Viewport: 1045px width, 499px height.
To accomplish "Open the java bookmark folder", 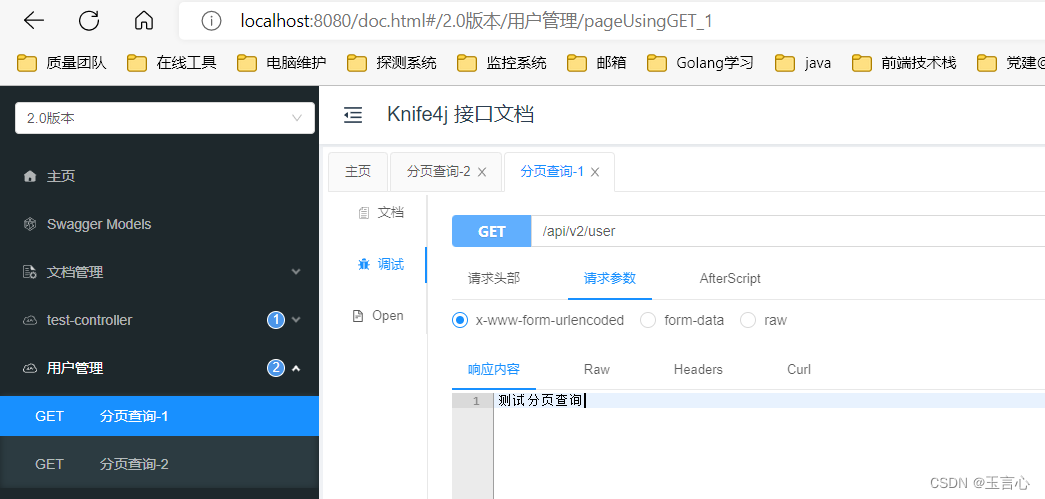I will click(803, 63).
